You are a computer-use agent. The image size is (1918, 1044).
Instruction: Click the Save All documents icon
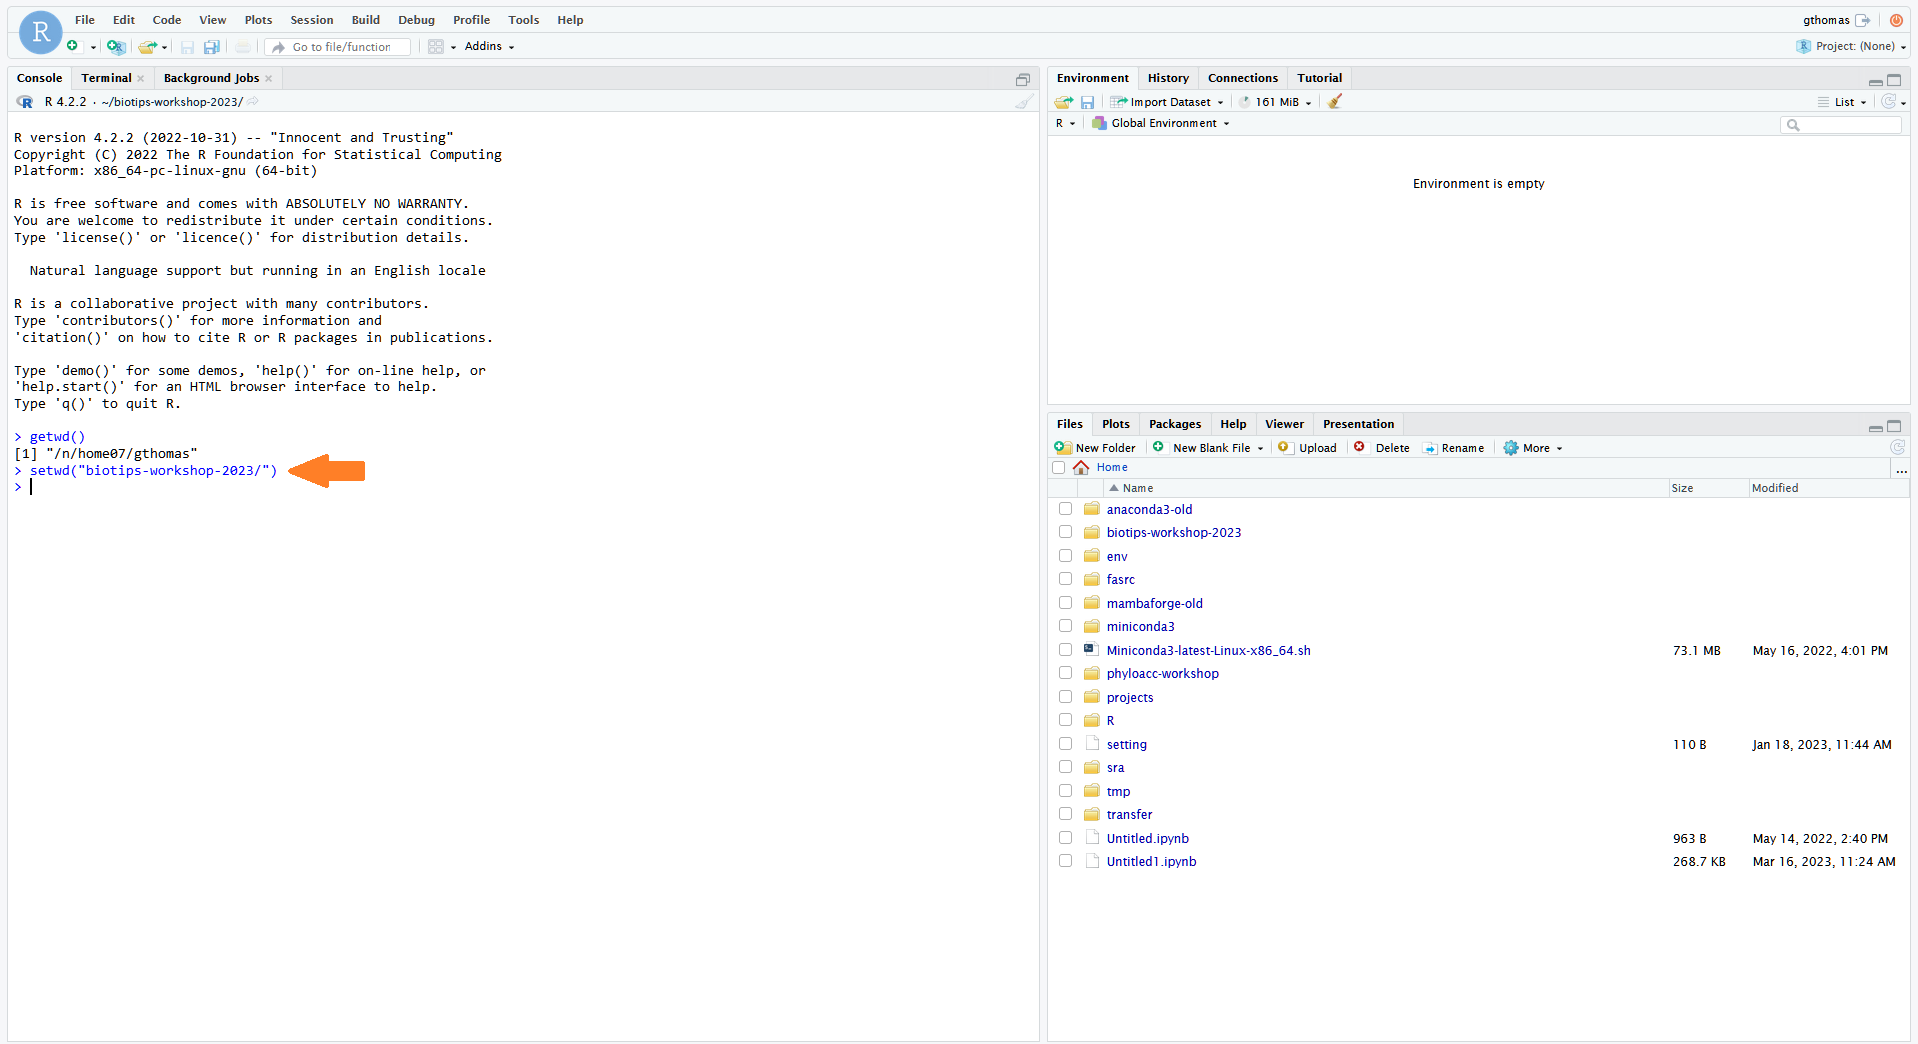(211, 46)
